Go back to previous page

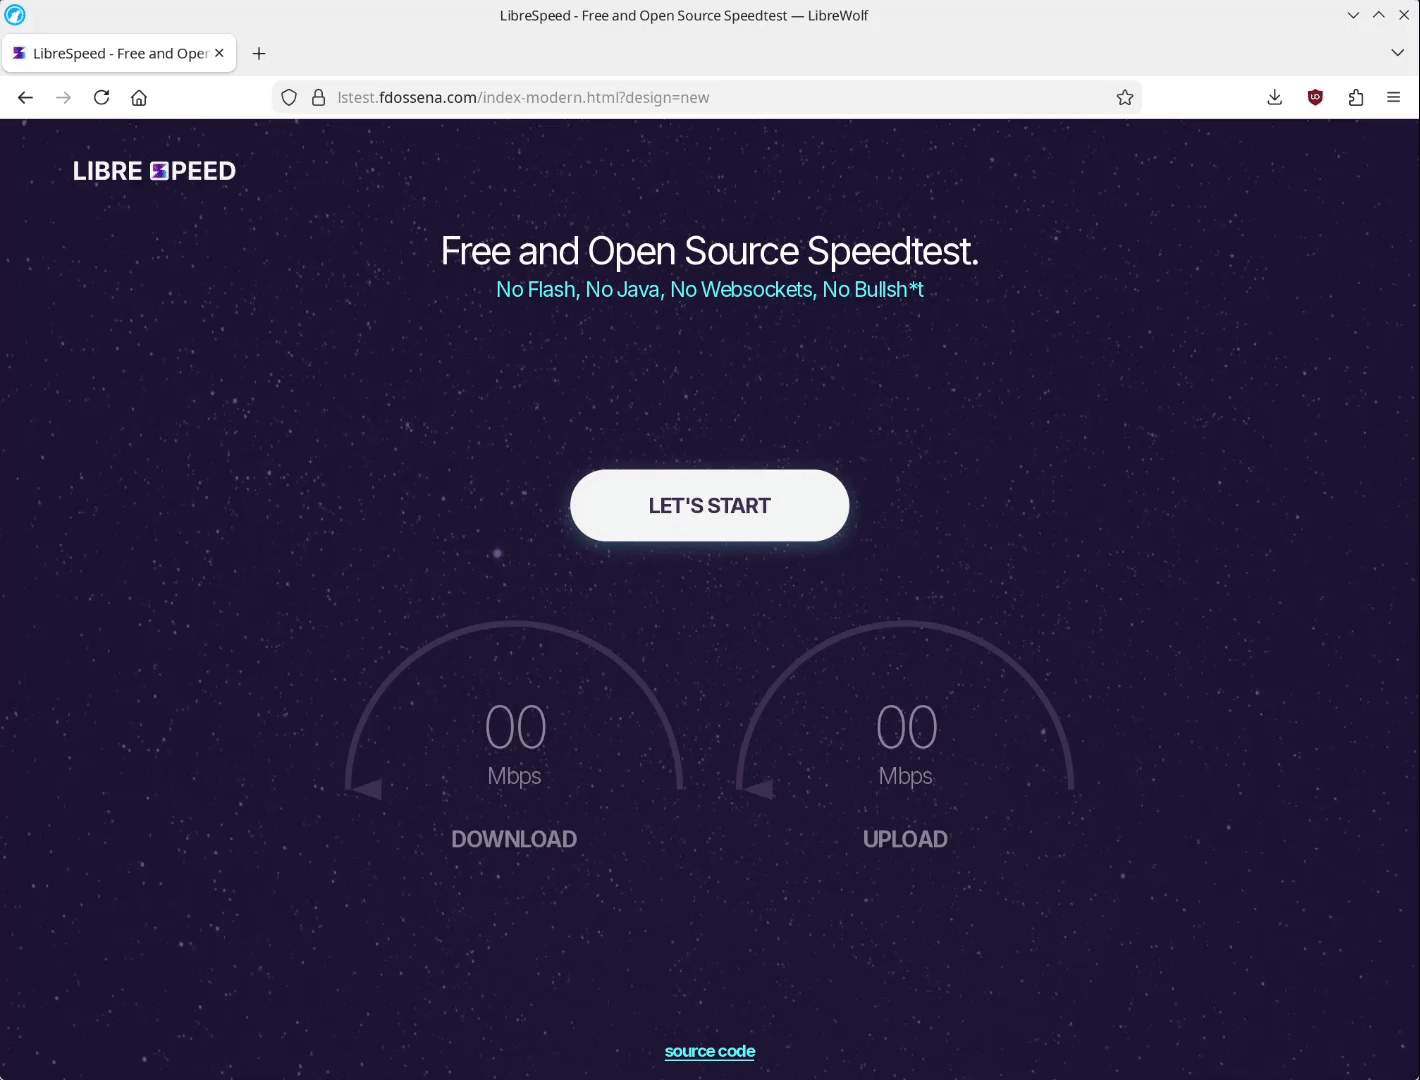click(26, 97)
